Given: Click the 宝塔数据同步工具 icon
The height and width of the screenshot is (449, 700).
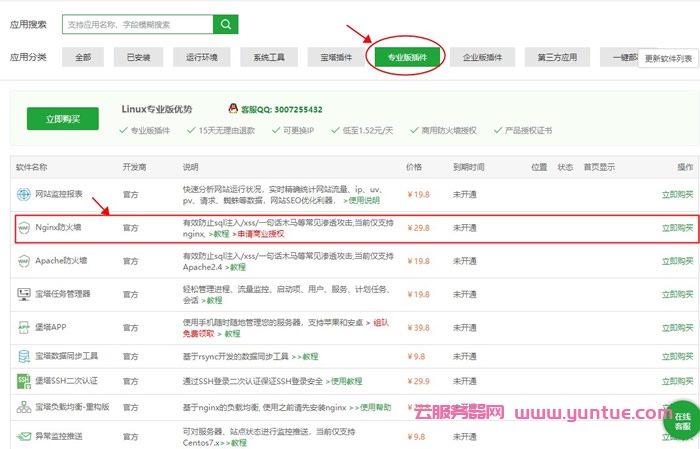Looking at the screenshot, I should (x=23, y=356).
